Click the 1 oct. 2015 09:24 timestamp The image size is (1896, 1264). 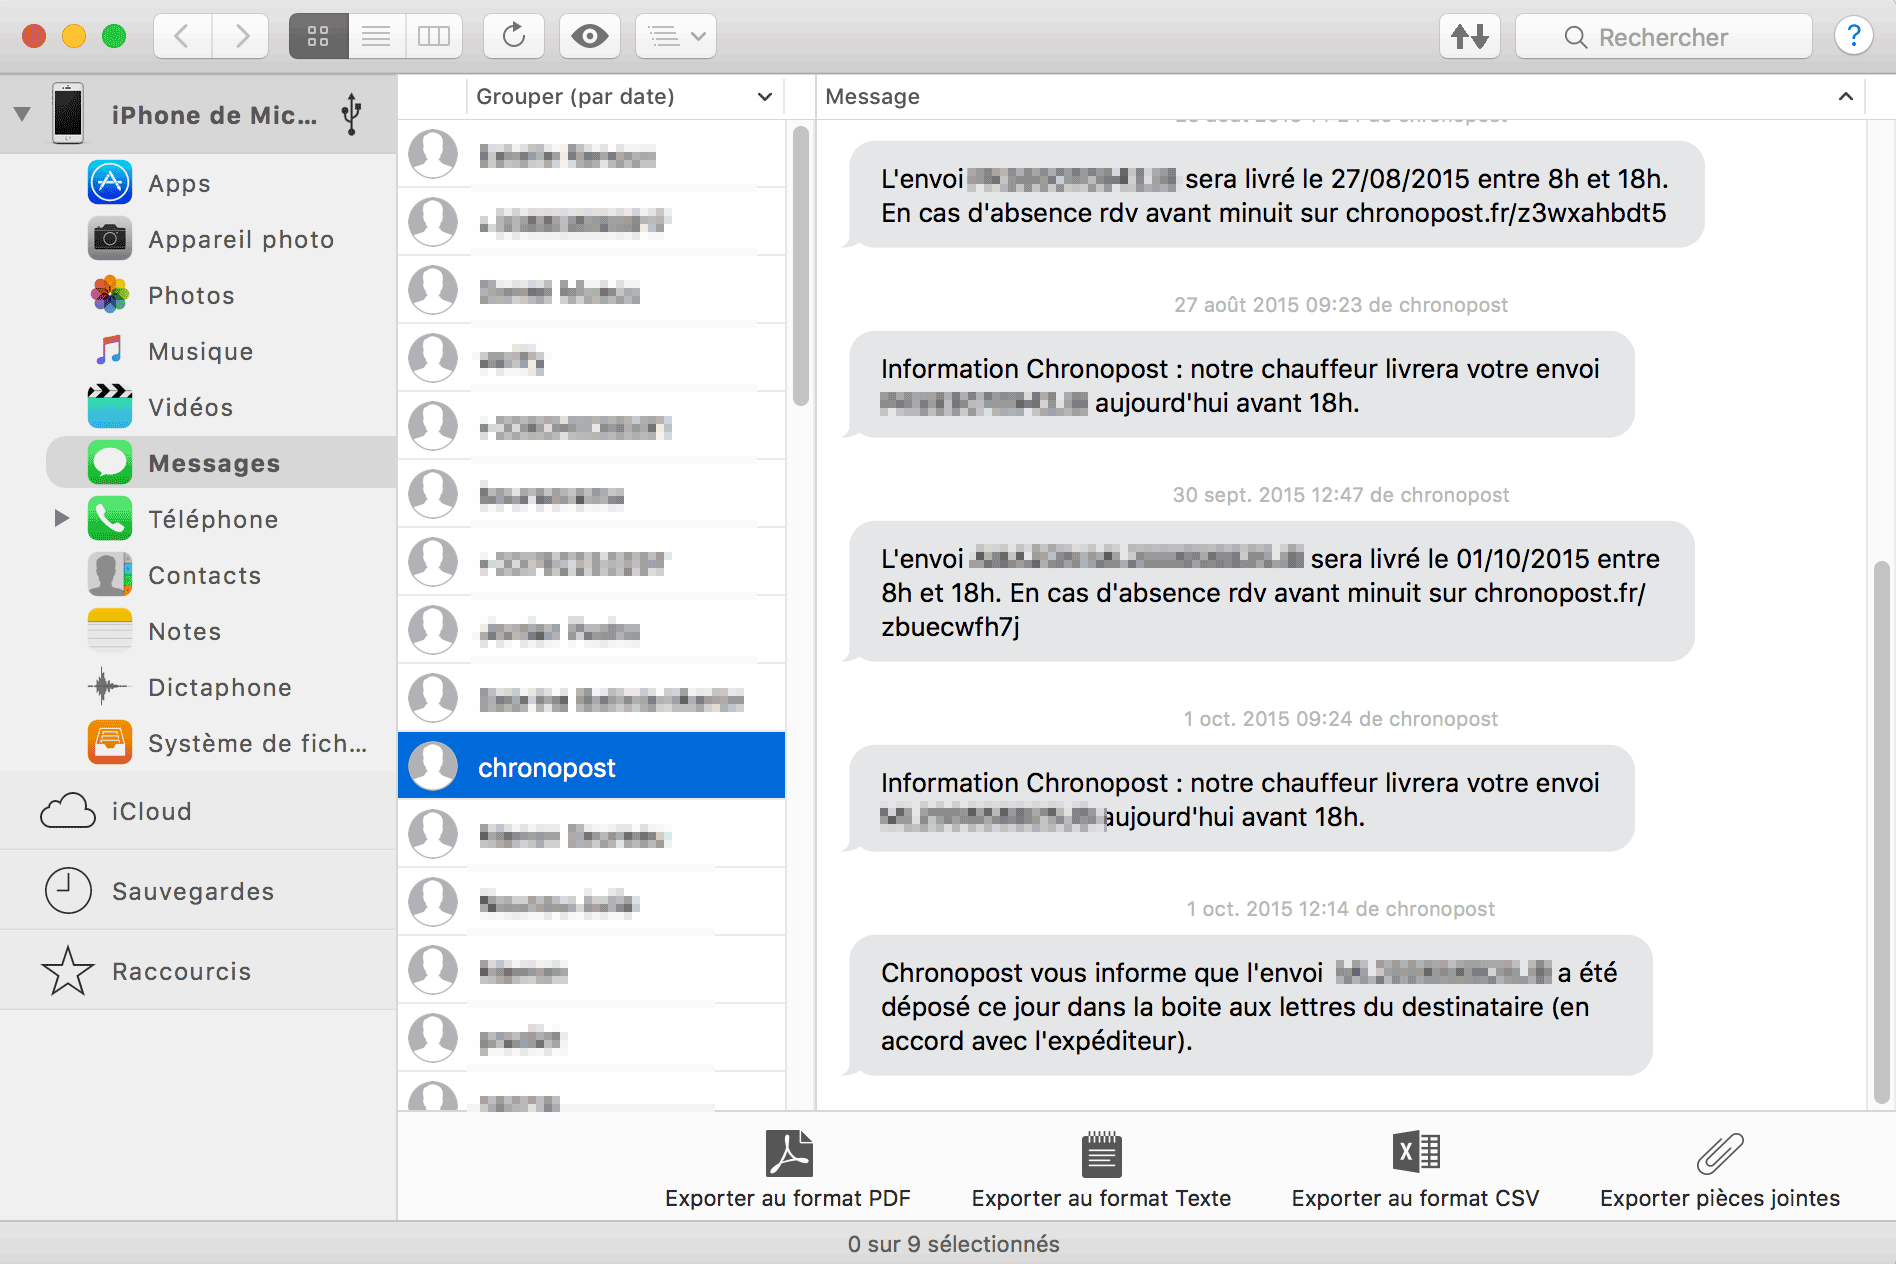[x=1340, y=719]
